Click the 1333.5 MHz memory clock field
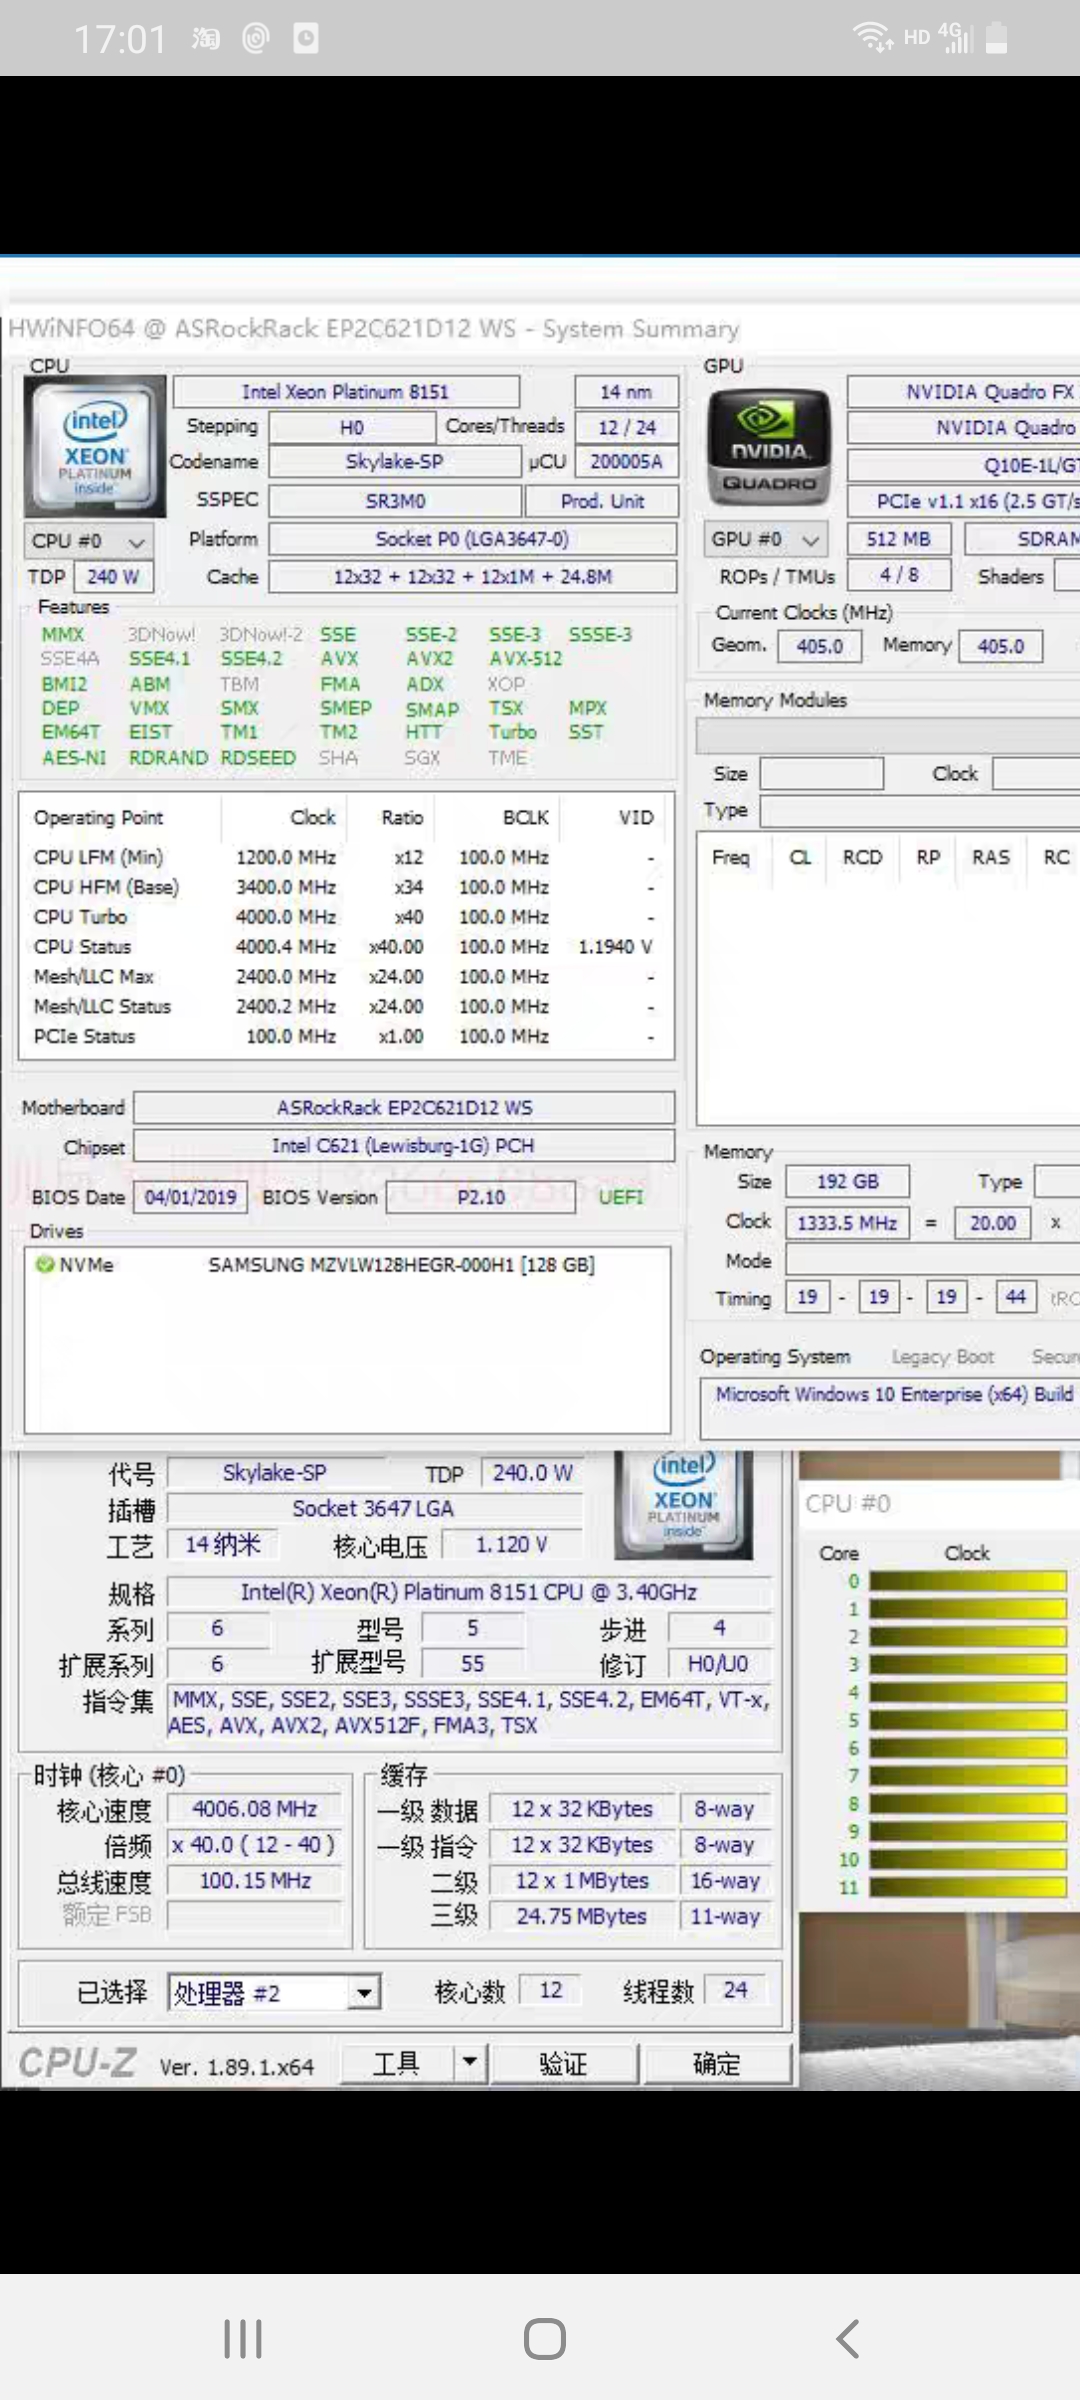 click(848, 1223)
